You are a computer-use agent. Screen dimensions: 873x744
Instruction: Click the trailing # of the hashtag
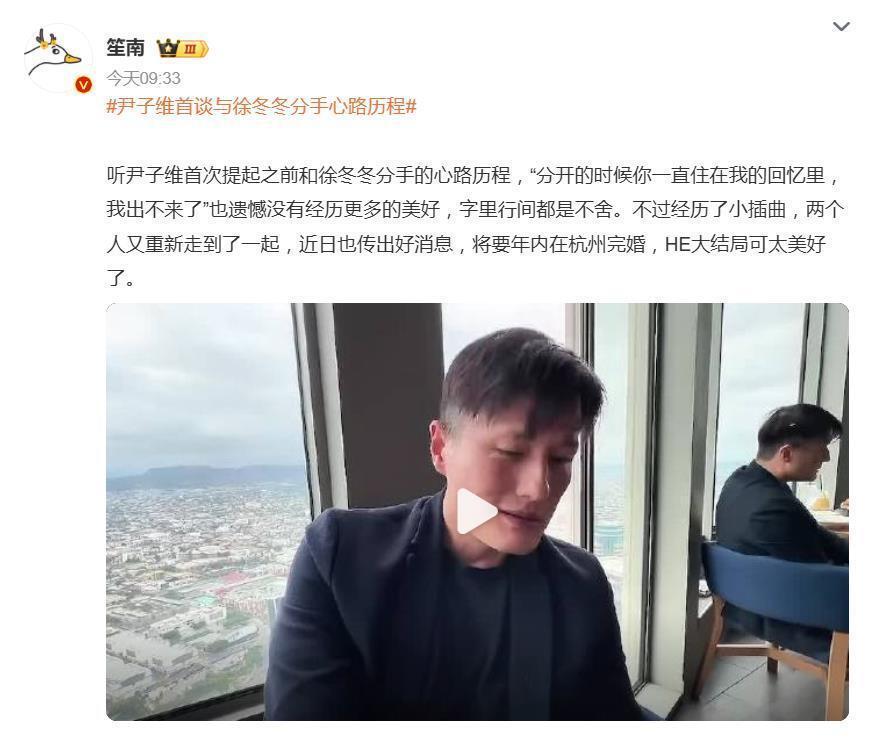(x=411, y=106)
